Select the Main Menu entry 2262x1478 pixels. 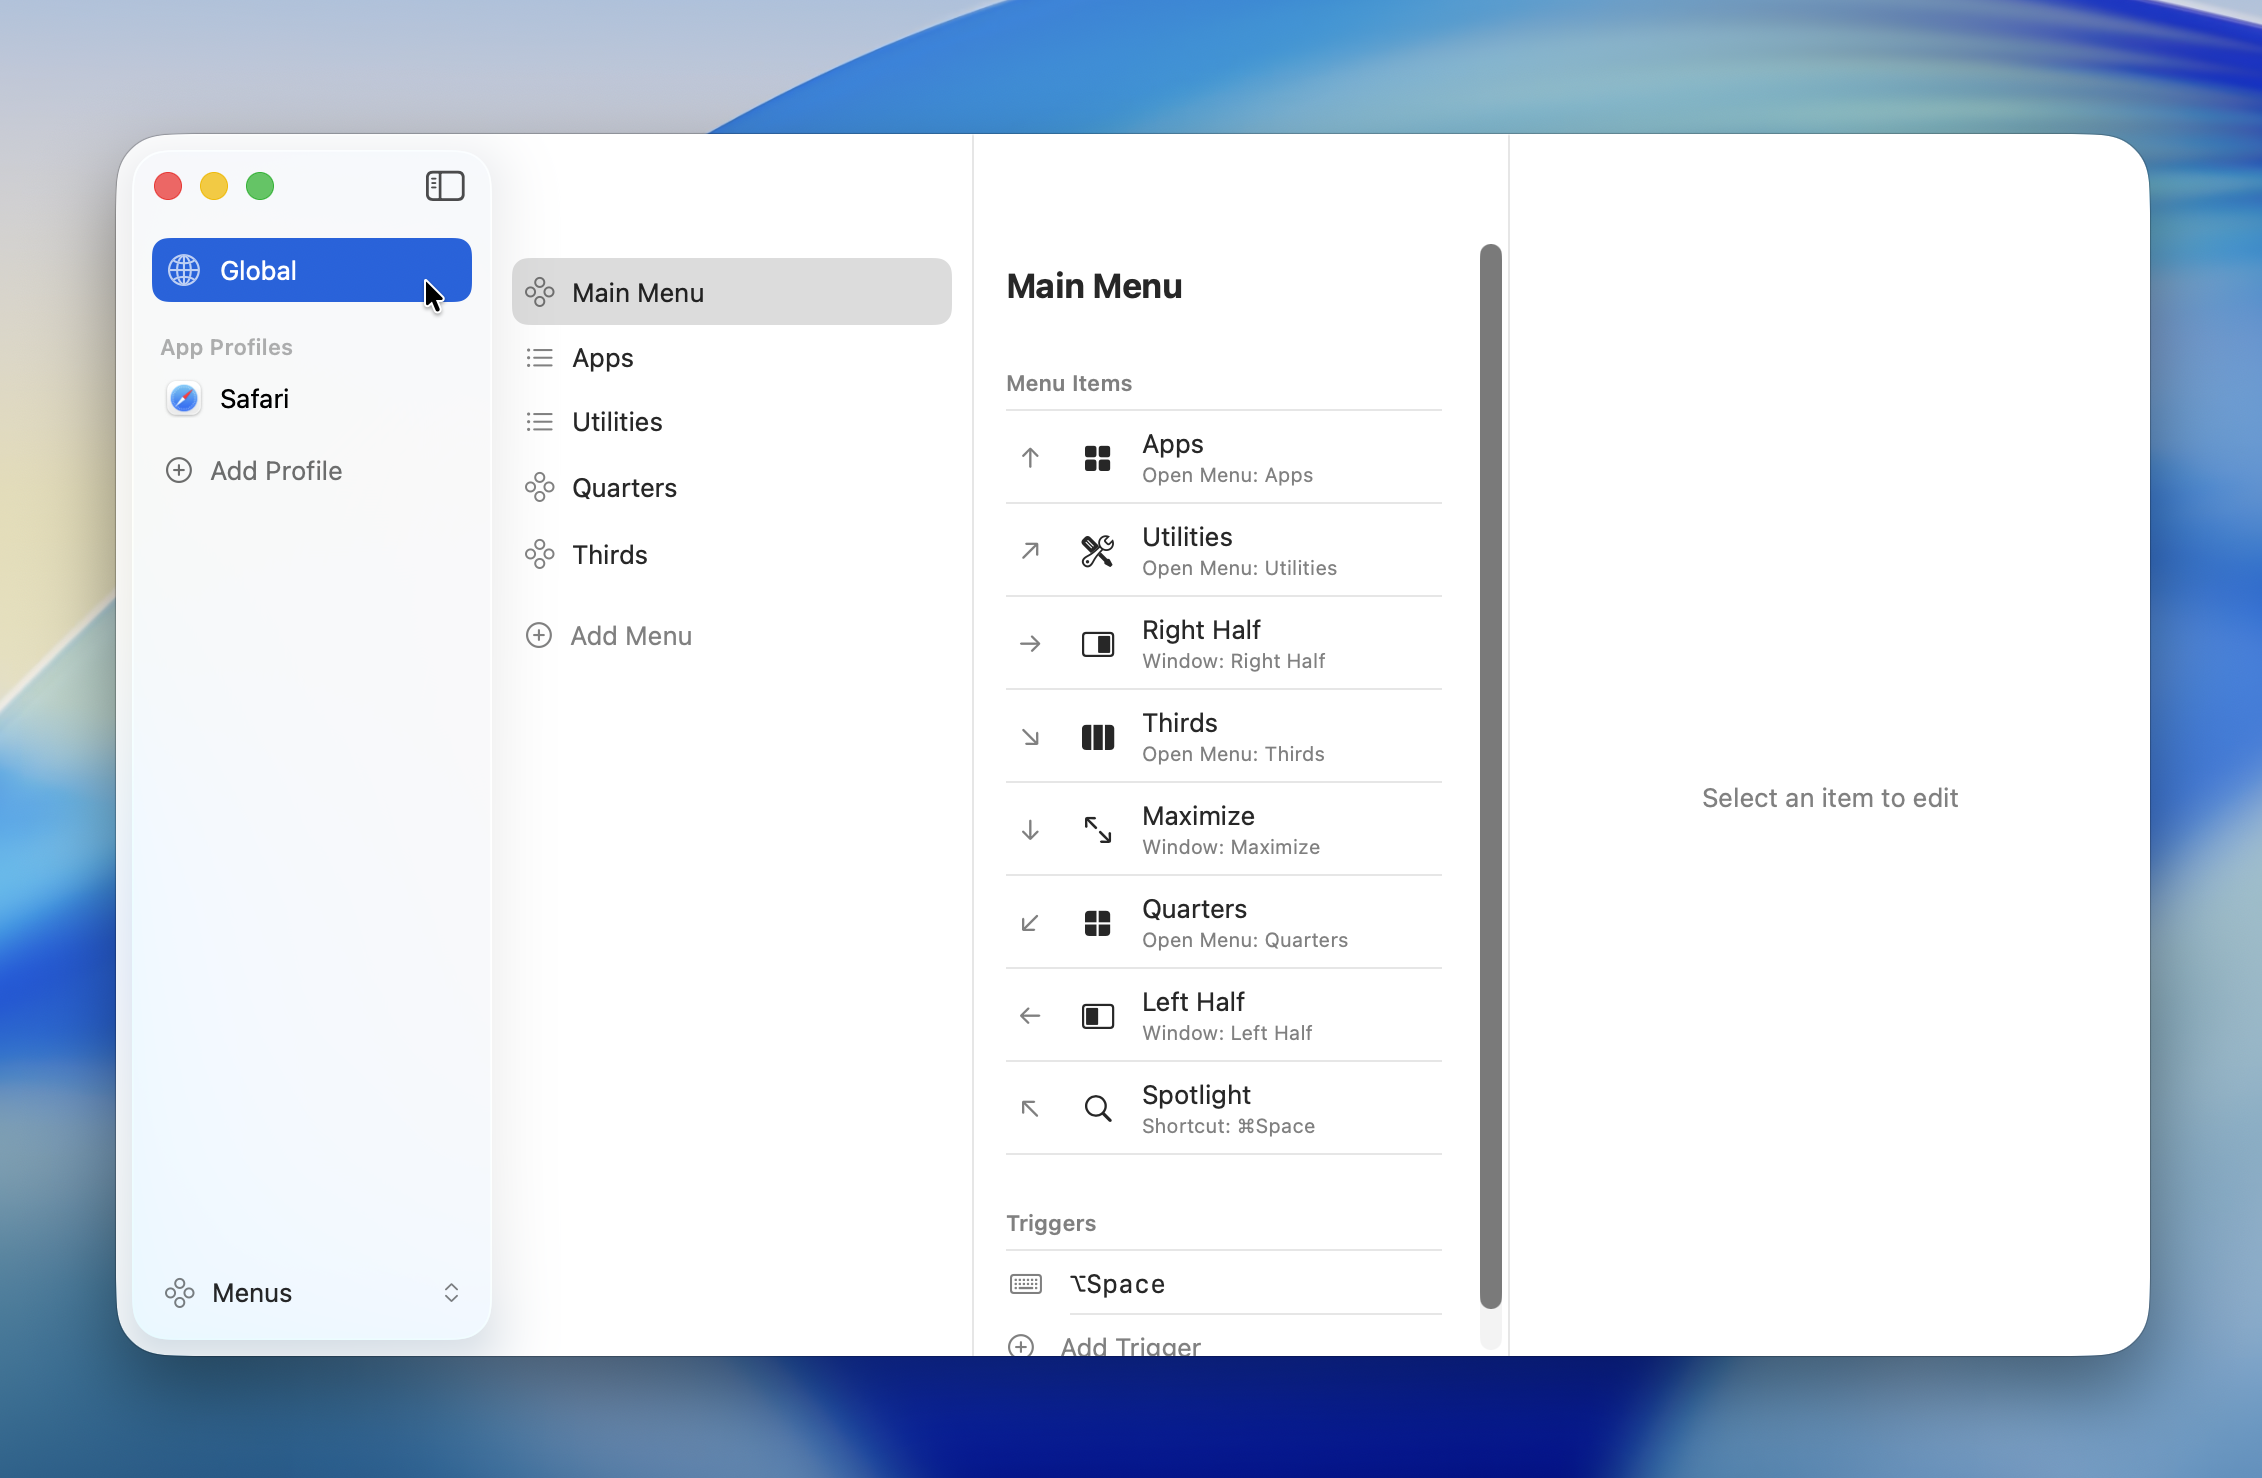637,292
